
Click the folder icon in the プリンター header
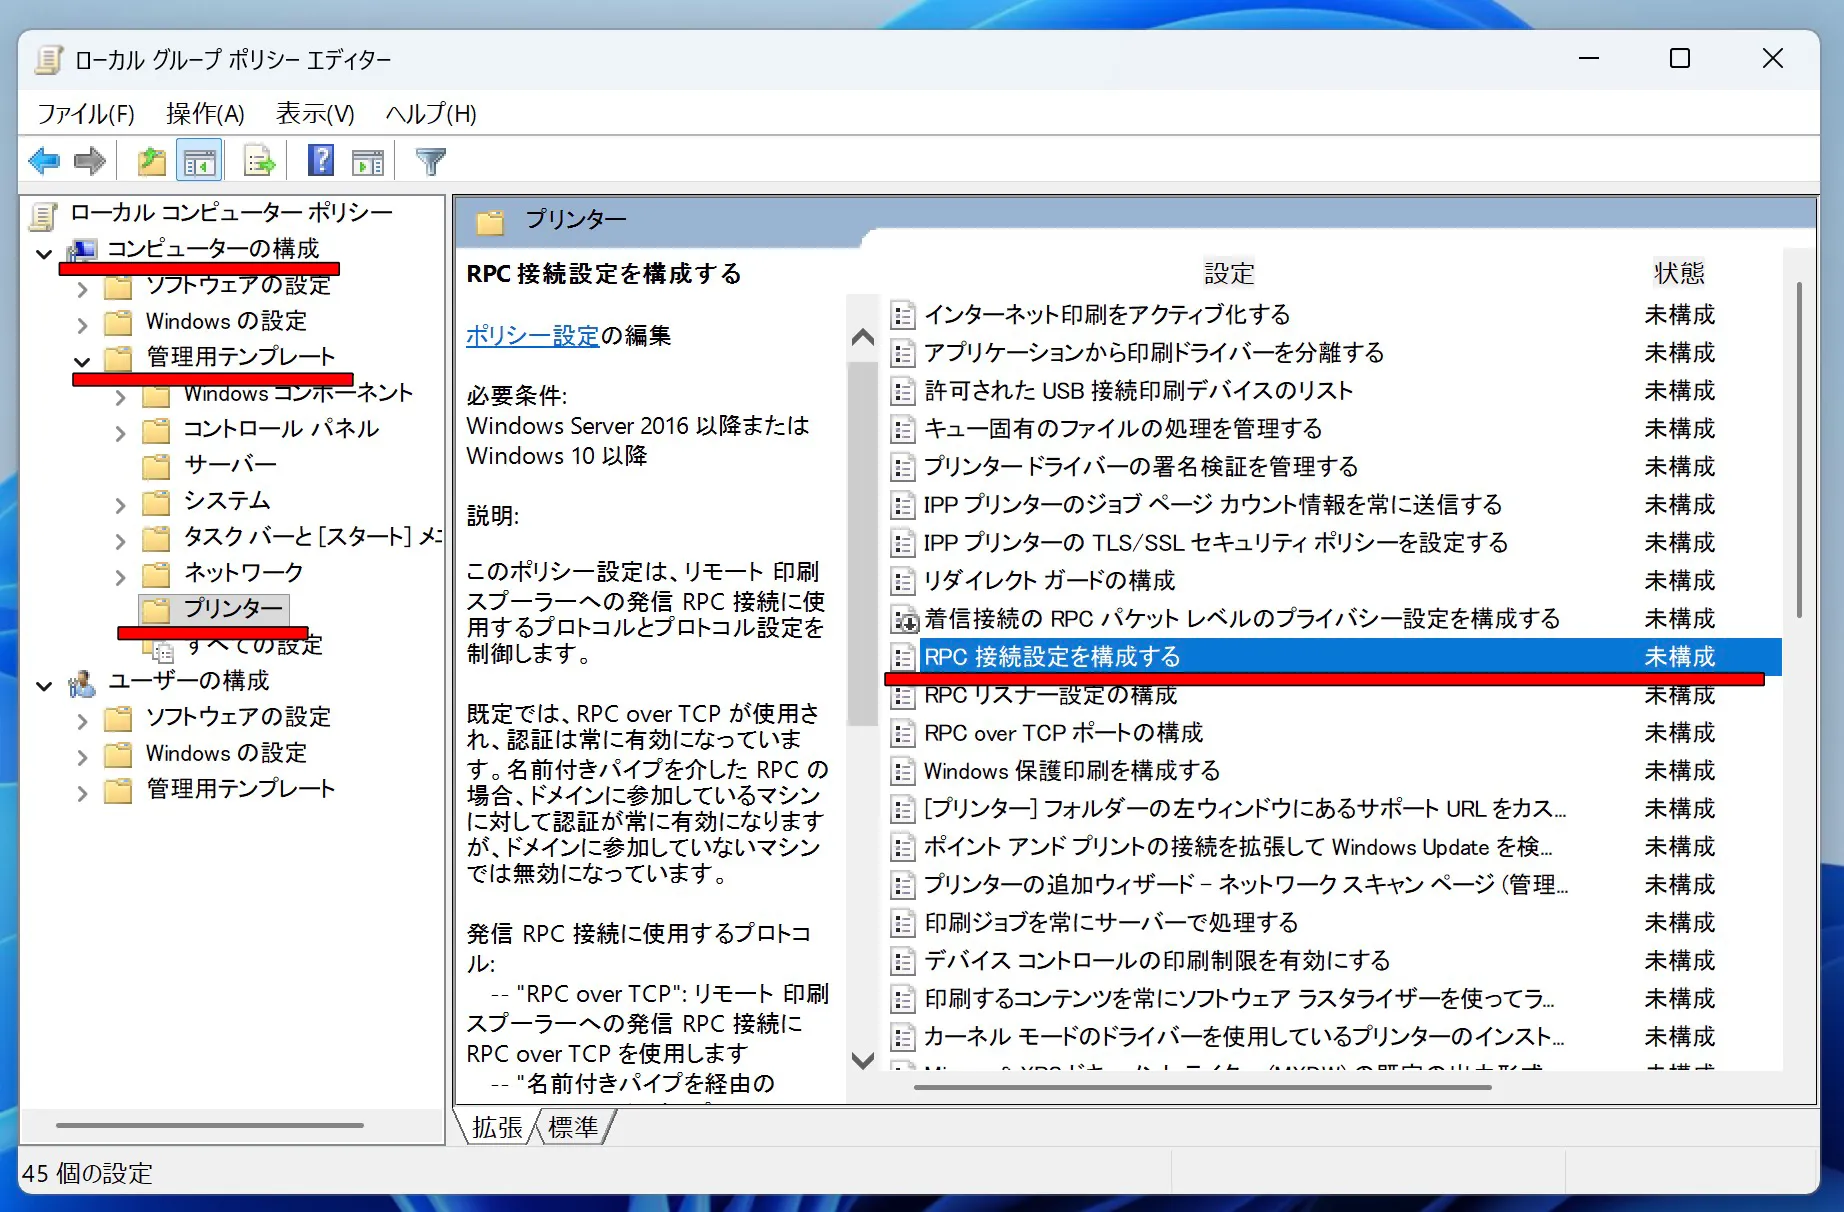coord(490,221)
